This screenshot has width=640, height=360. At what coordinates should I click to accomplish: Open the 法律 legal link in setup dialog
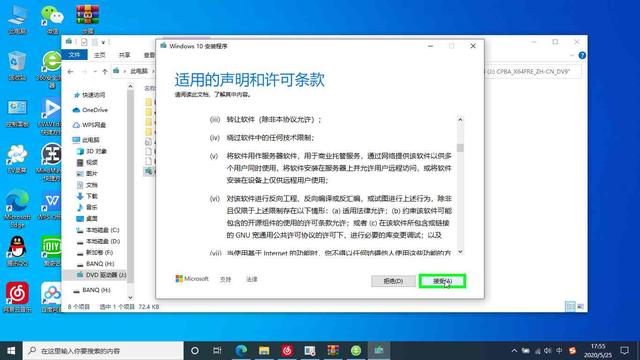(252, 280)
